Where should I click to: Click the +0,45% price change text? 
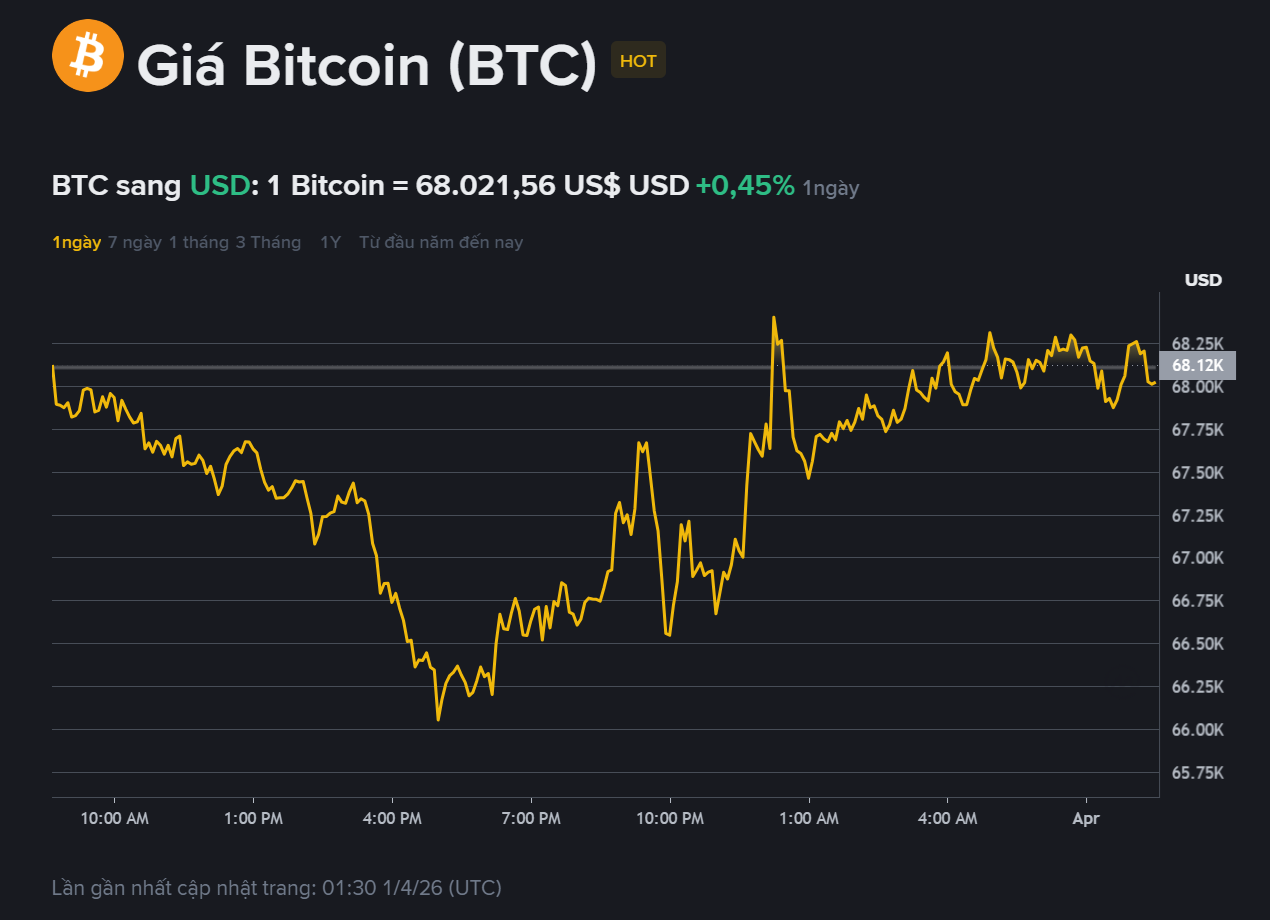[745, 185]
